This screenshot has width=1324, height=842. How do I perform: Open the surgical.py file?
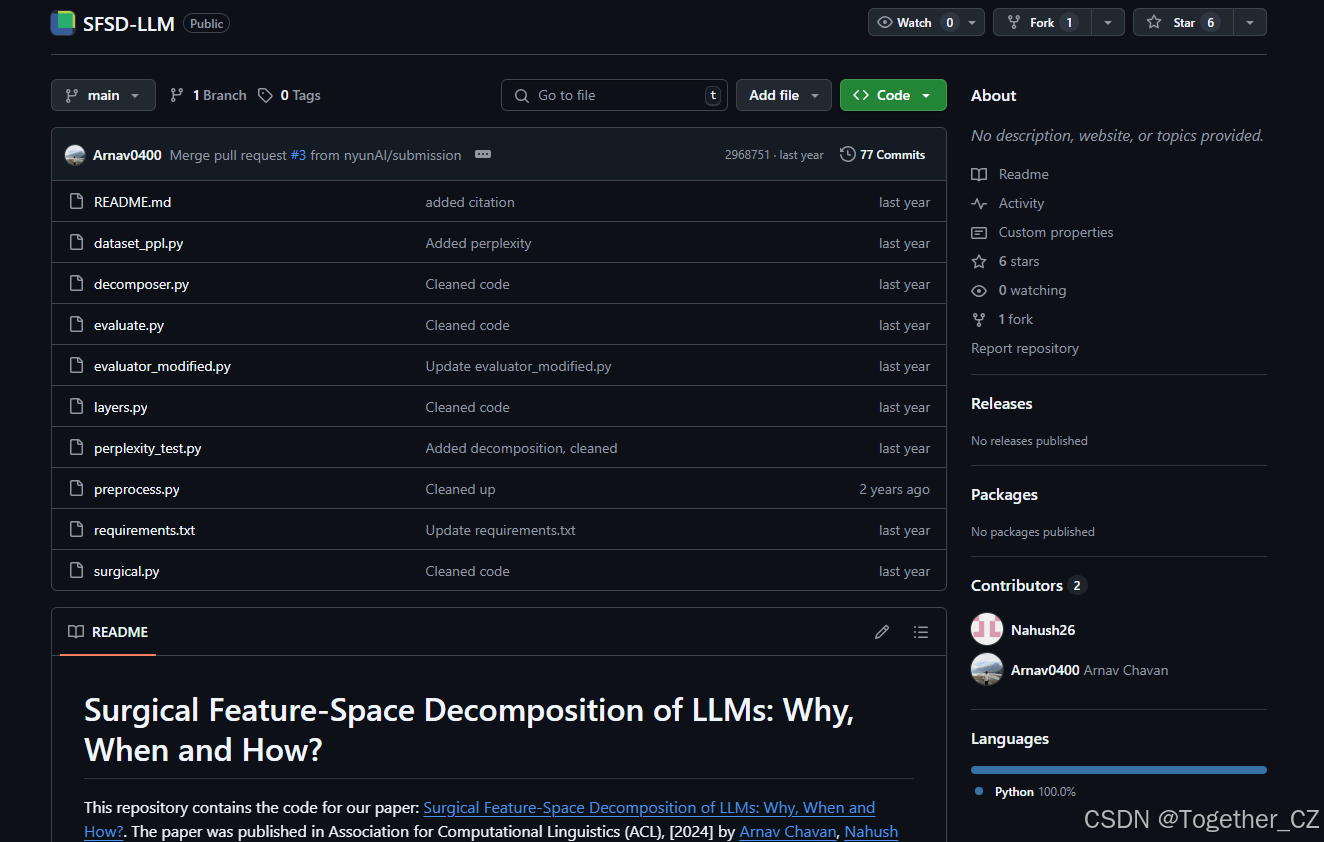pyautogui.click(x=126, y=571)
